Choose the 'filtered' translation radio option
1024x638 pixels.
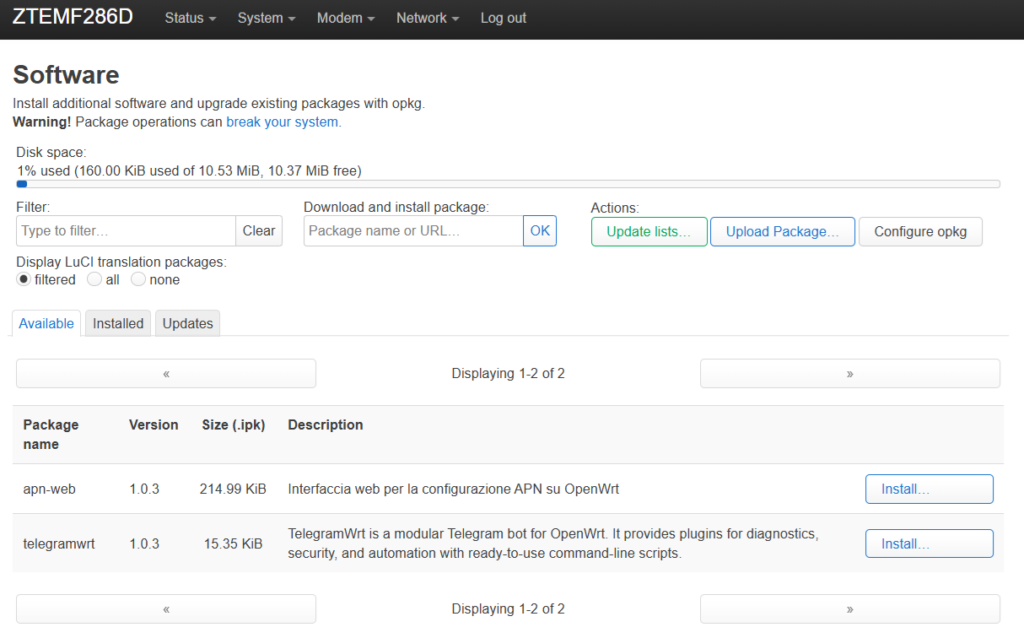(24, 280)
